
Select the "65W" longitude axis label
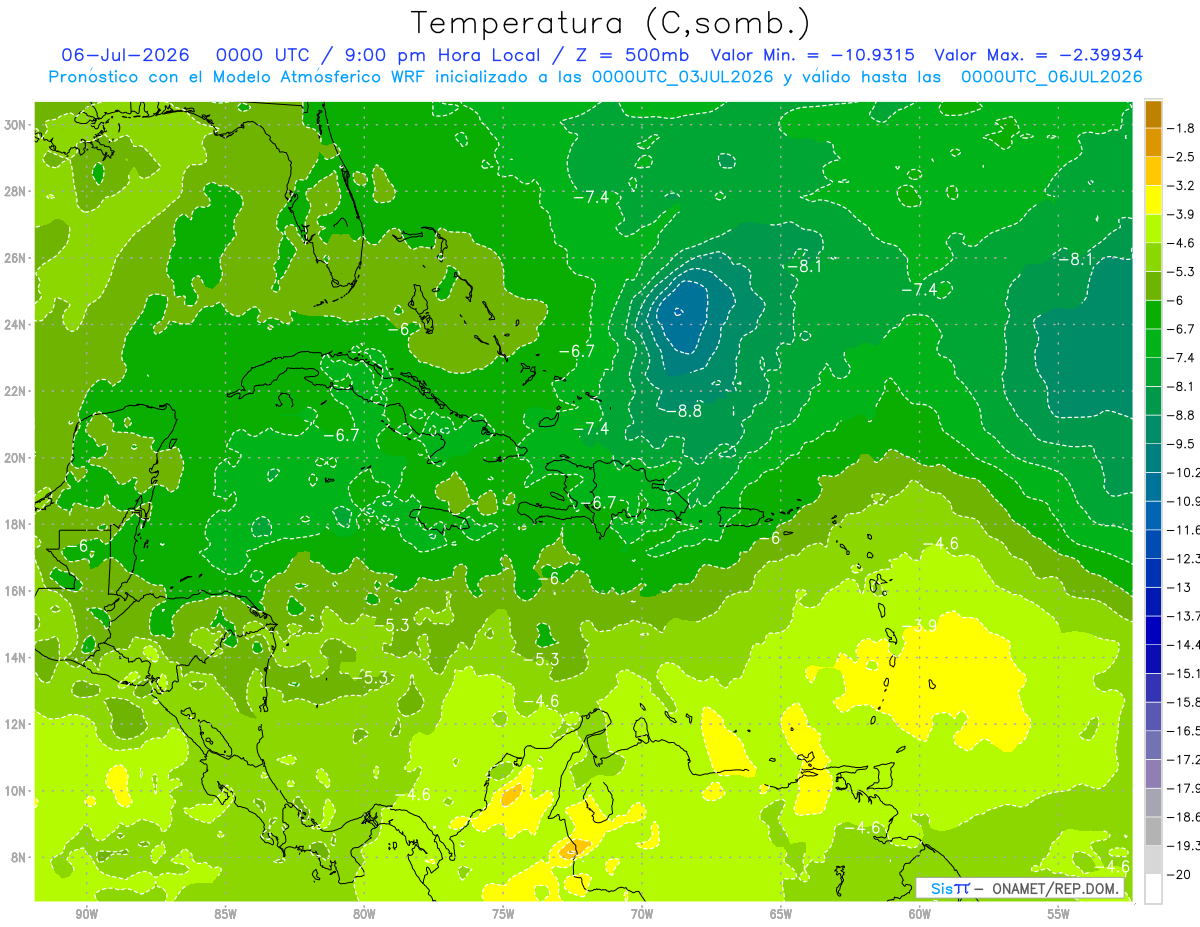point(781,914)
